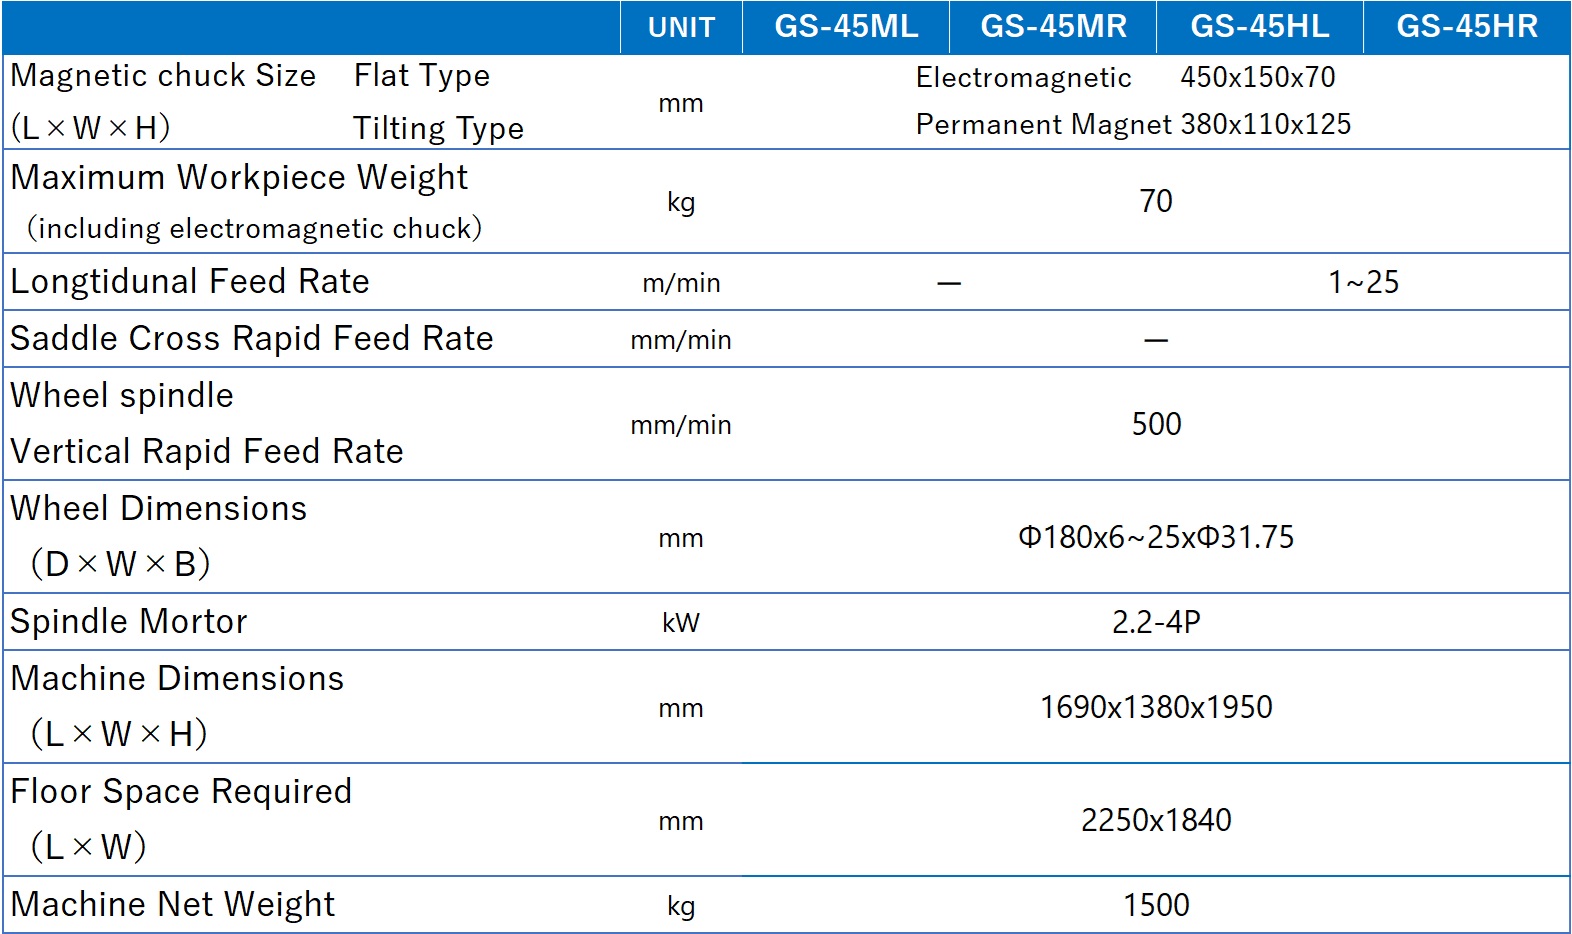Click the GS-45HL column header
The height and width of the screenshot is (934, 1572).
(1259, 27)
